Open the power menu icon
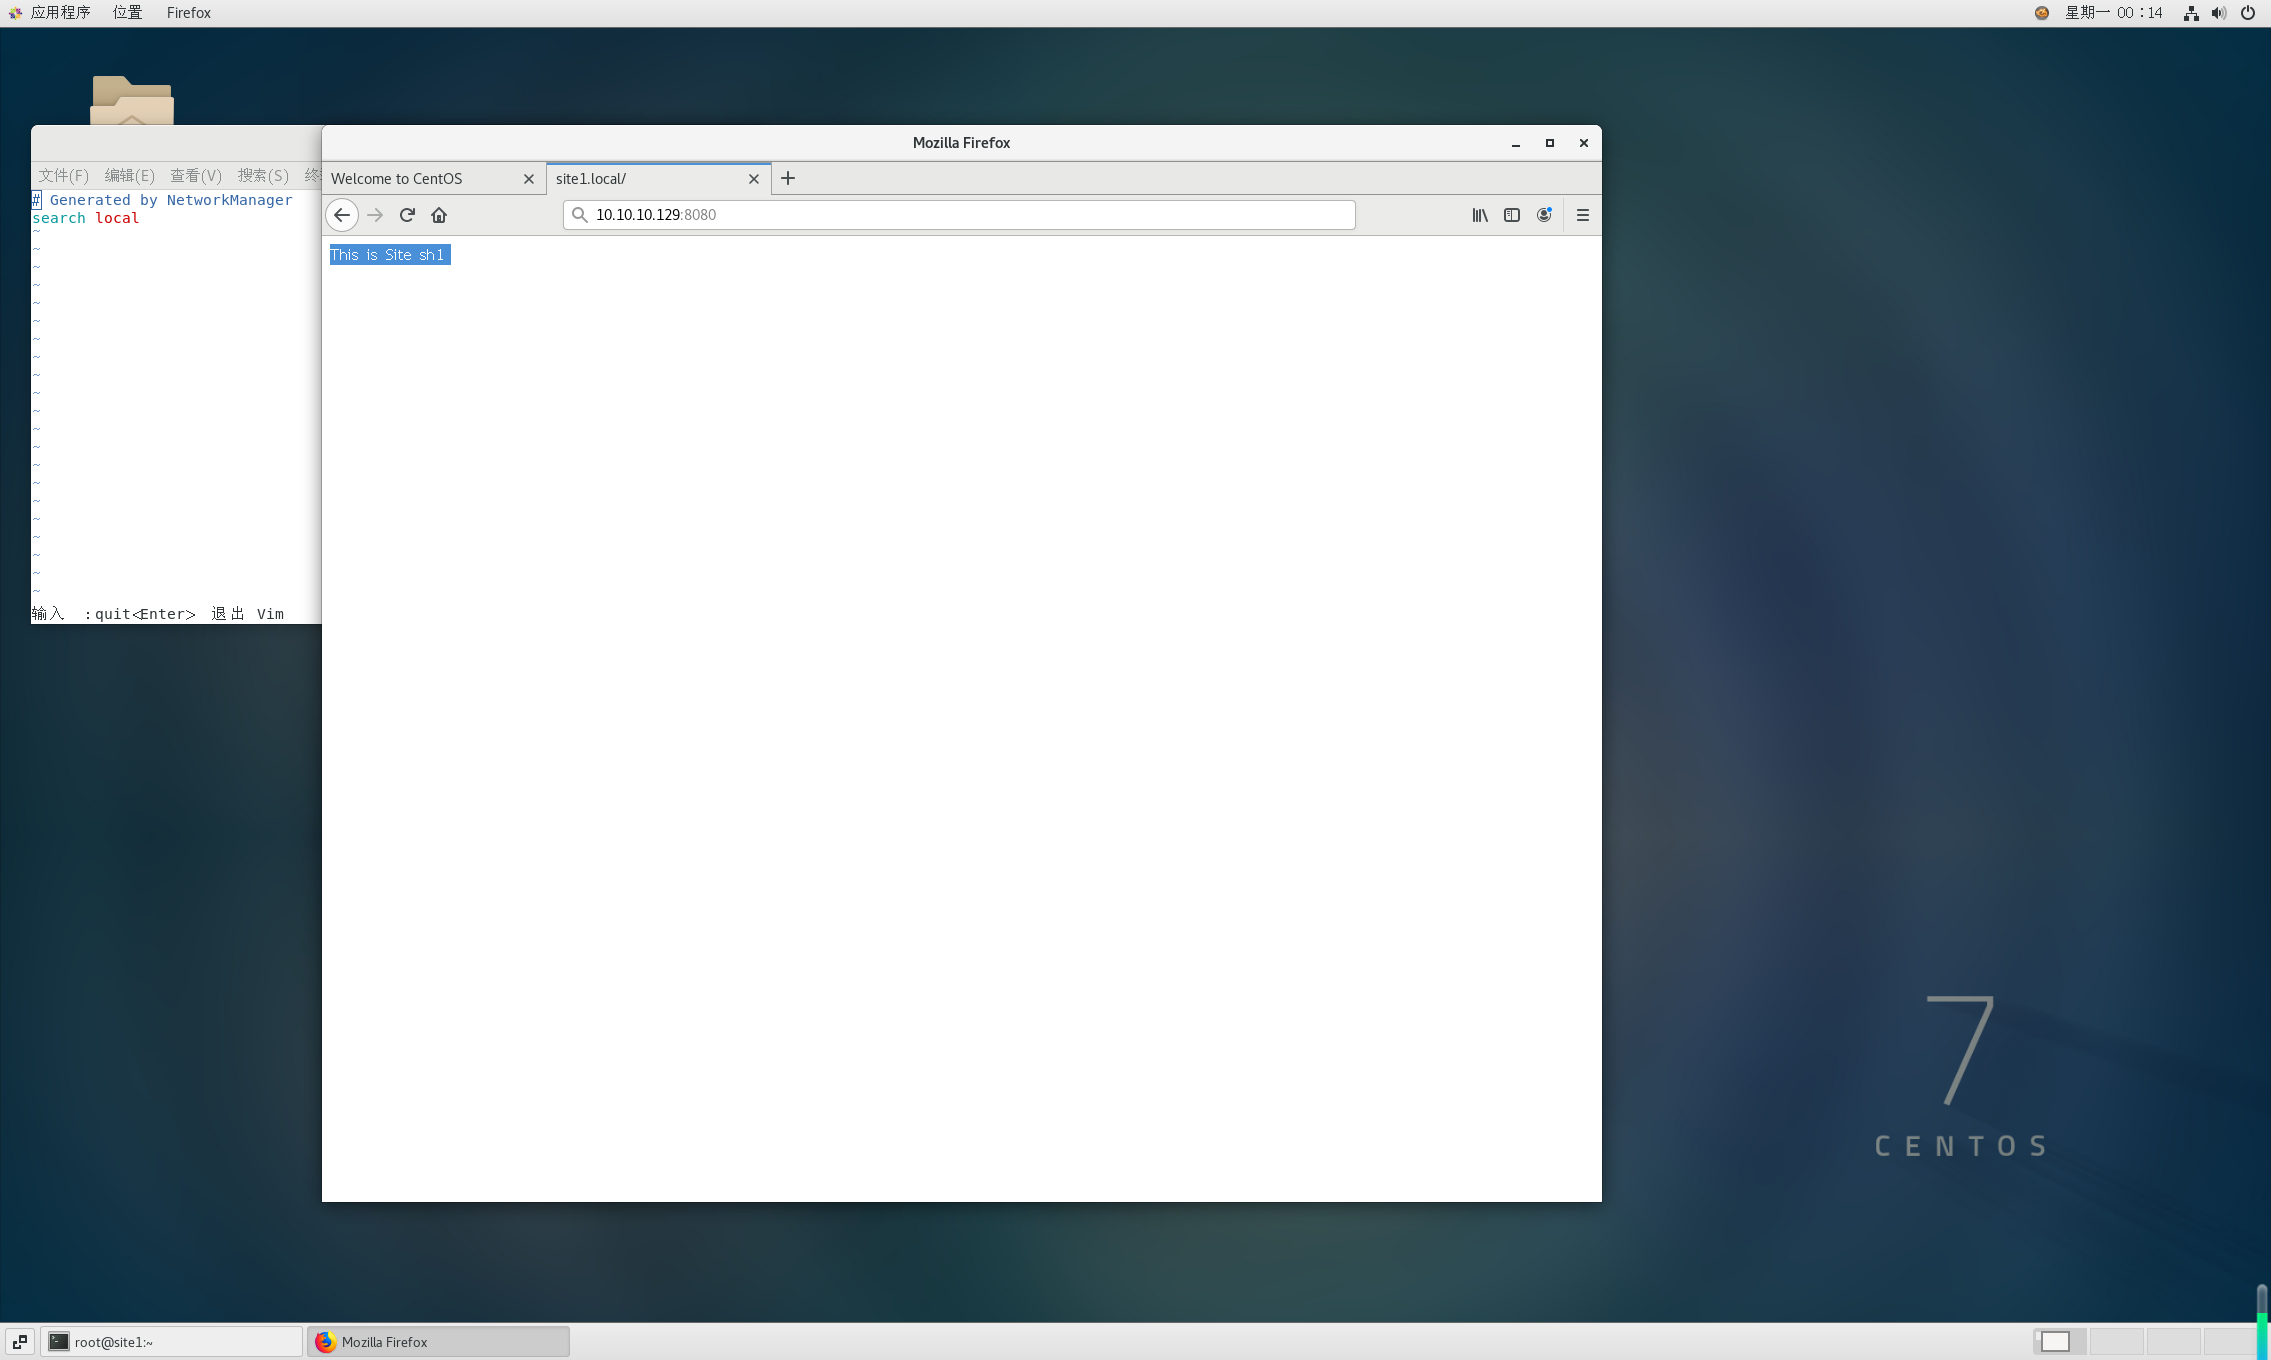Viewport: 2271px width, 1360px height. tap(2248, 13)
